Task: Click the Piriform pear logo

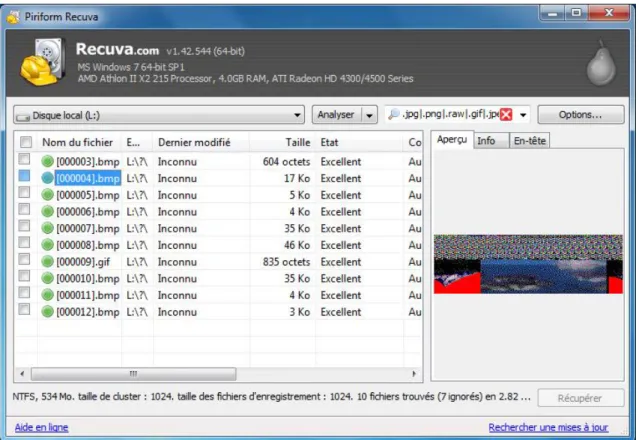Action: pos(602,62)
